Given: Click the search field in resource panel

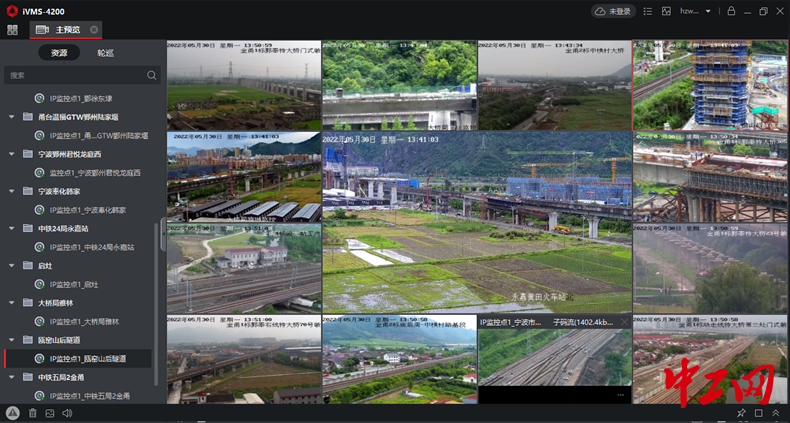Looking at the screenshot, I should (x=75, y=75).
